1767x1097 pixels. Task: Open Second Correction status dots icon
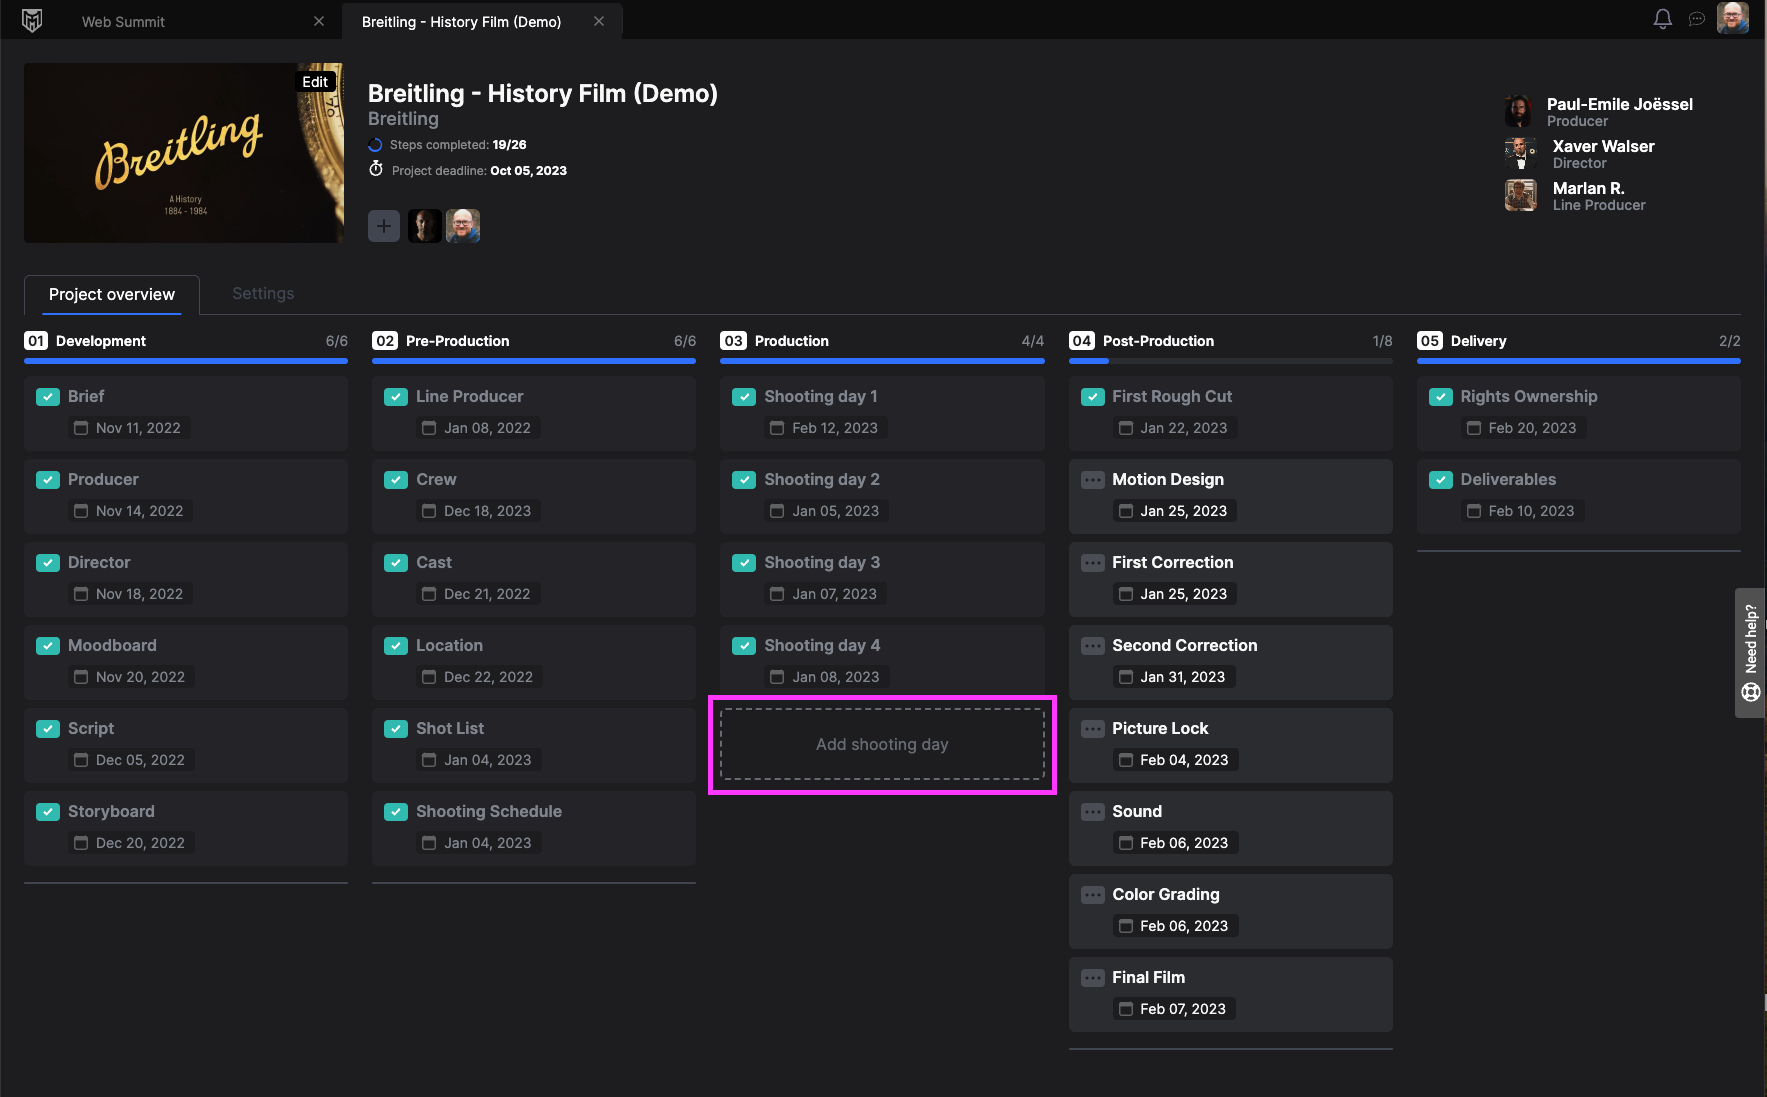[1093, 646]
